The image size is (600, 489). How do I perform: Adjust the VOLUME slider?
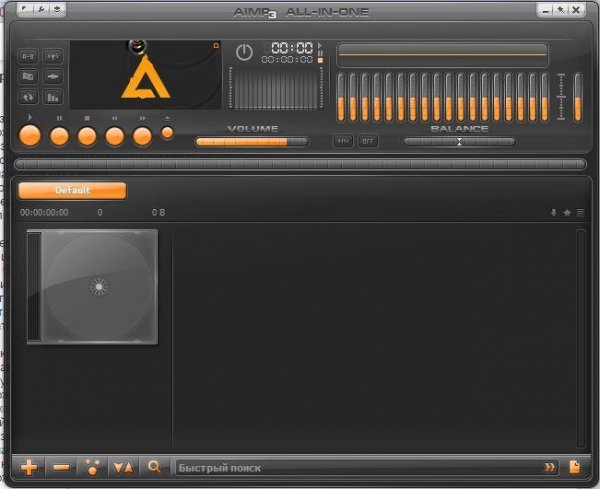251,142
